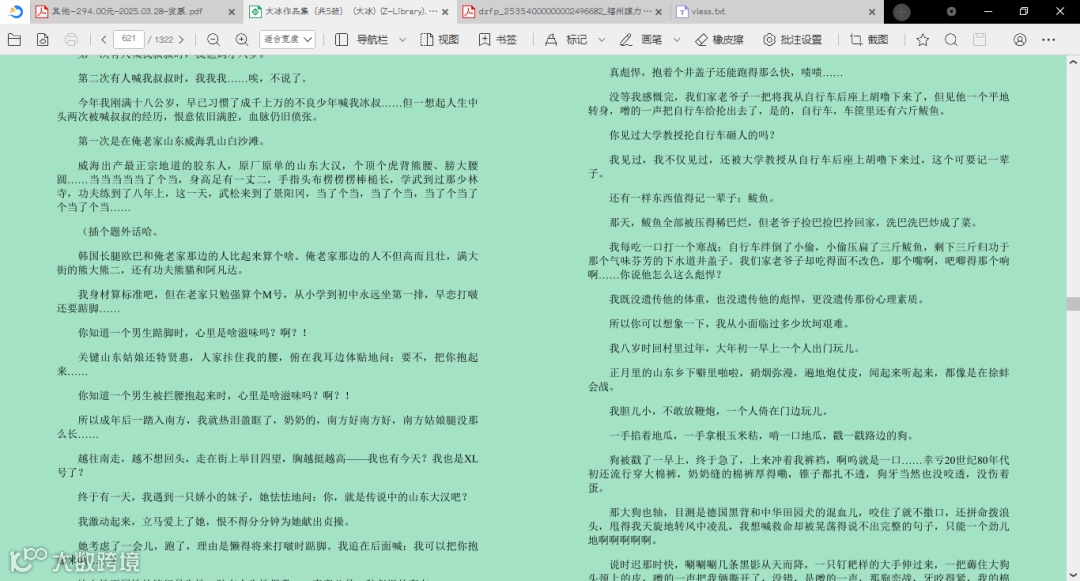1080x581 pixels.
Task: Open the 适合宽度 zoom dropdown
Action: (x=287, y=40)
